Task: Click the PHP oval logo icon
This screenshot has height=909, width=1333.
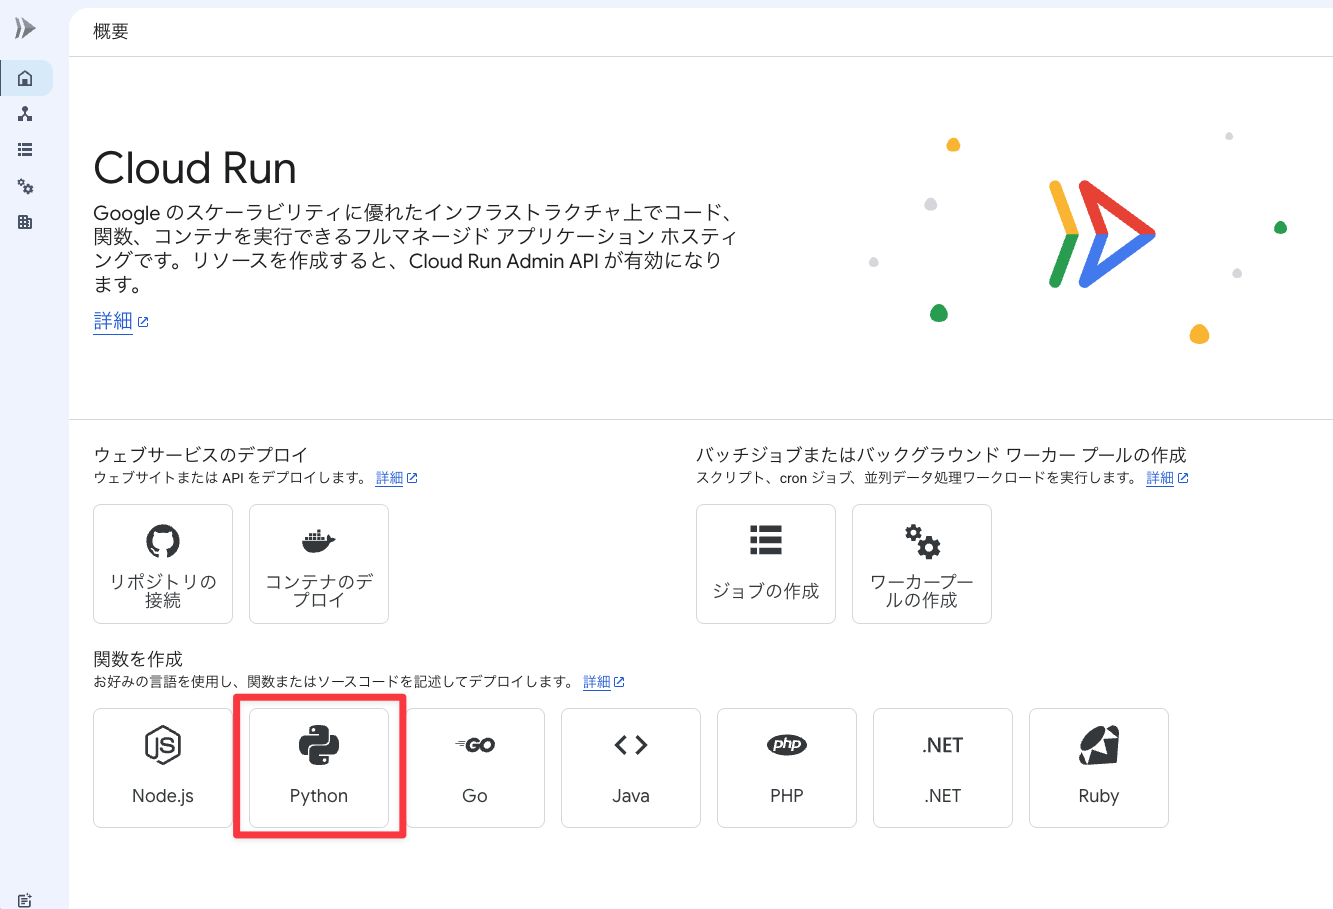Action: 787,744
